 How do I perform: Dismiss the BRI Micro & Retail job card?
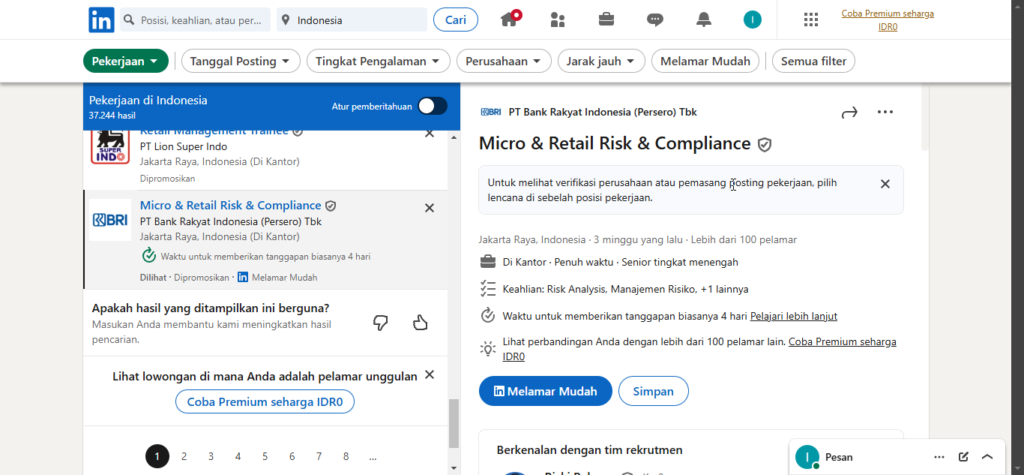tap(429, 208)
